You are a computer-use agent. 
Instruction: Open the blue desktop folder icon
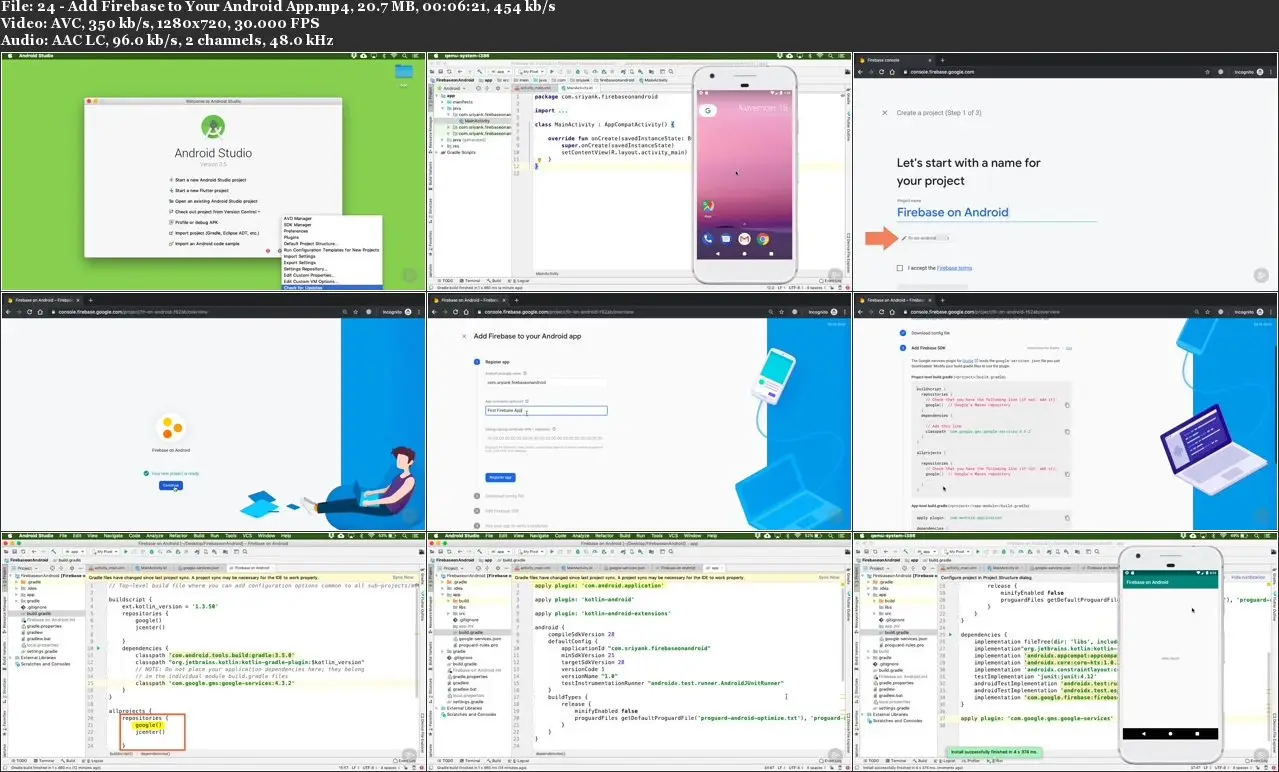(404, 71)
